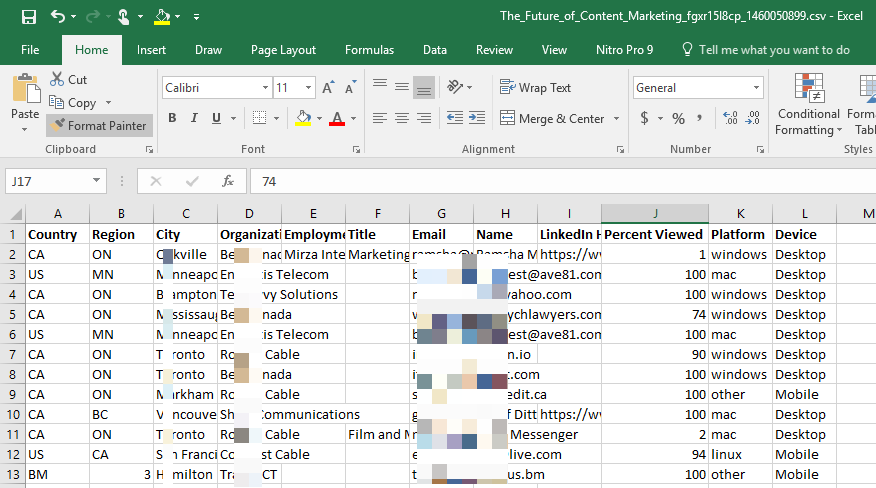Apply yellow fill color to cell
The height and width of the screenshot is (488, 876).
pos(303,118)
